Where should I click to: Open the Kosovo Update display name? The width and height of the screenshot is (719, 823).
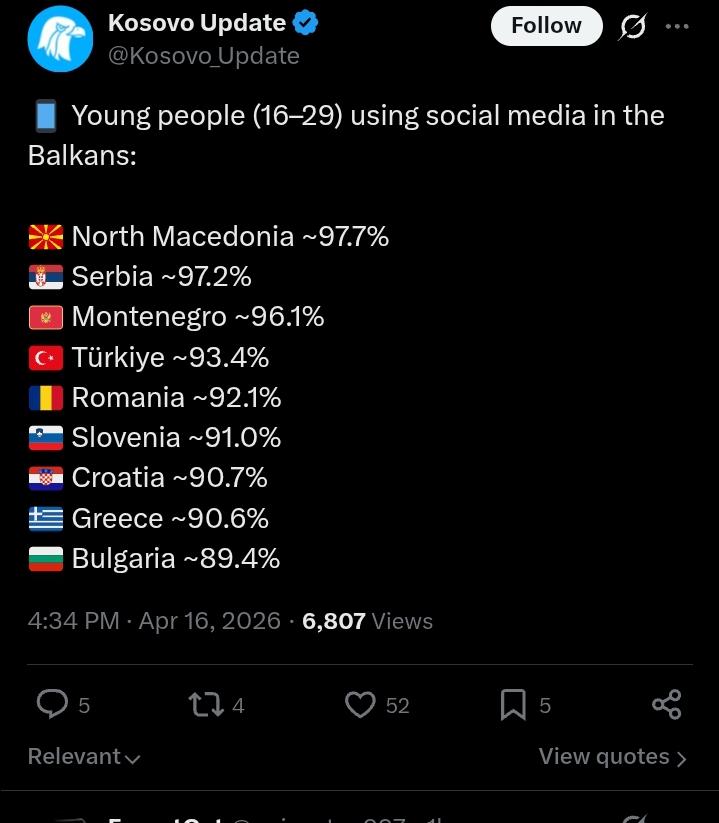click(x=196, y=23)
